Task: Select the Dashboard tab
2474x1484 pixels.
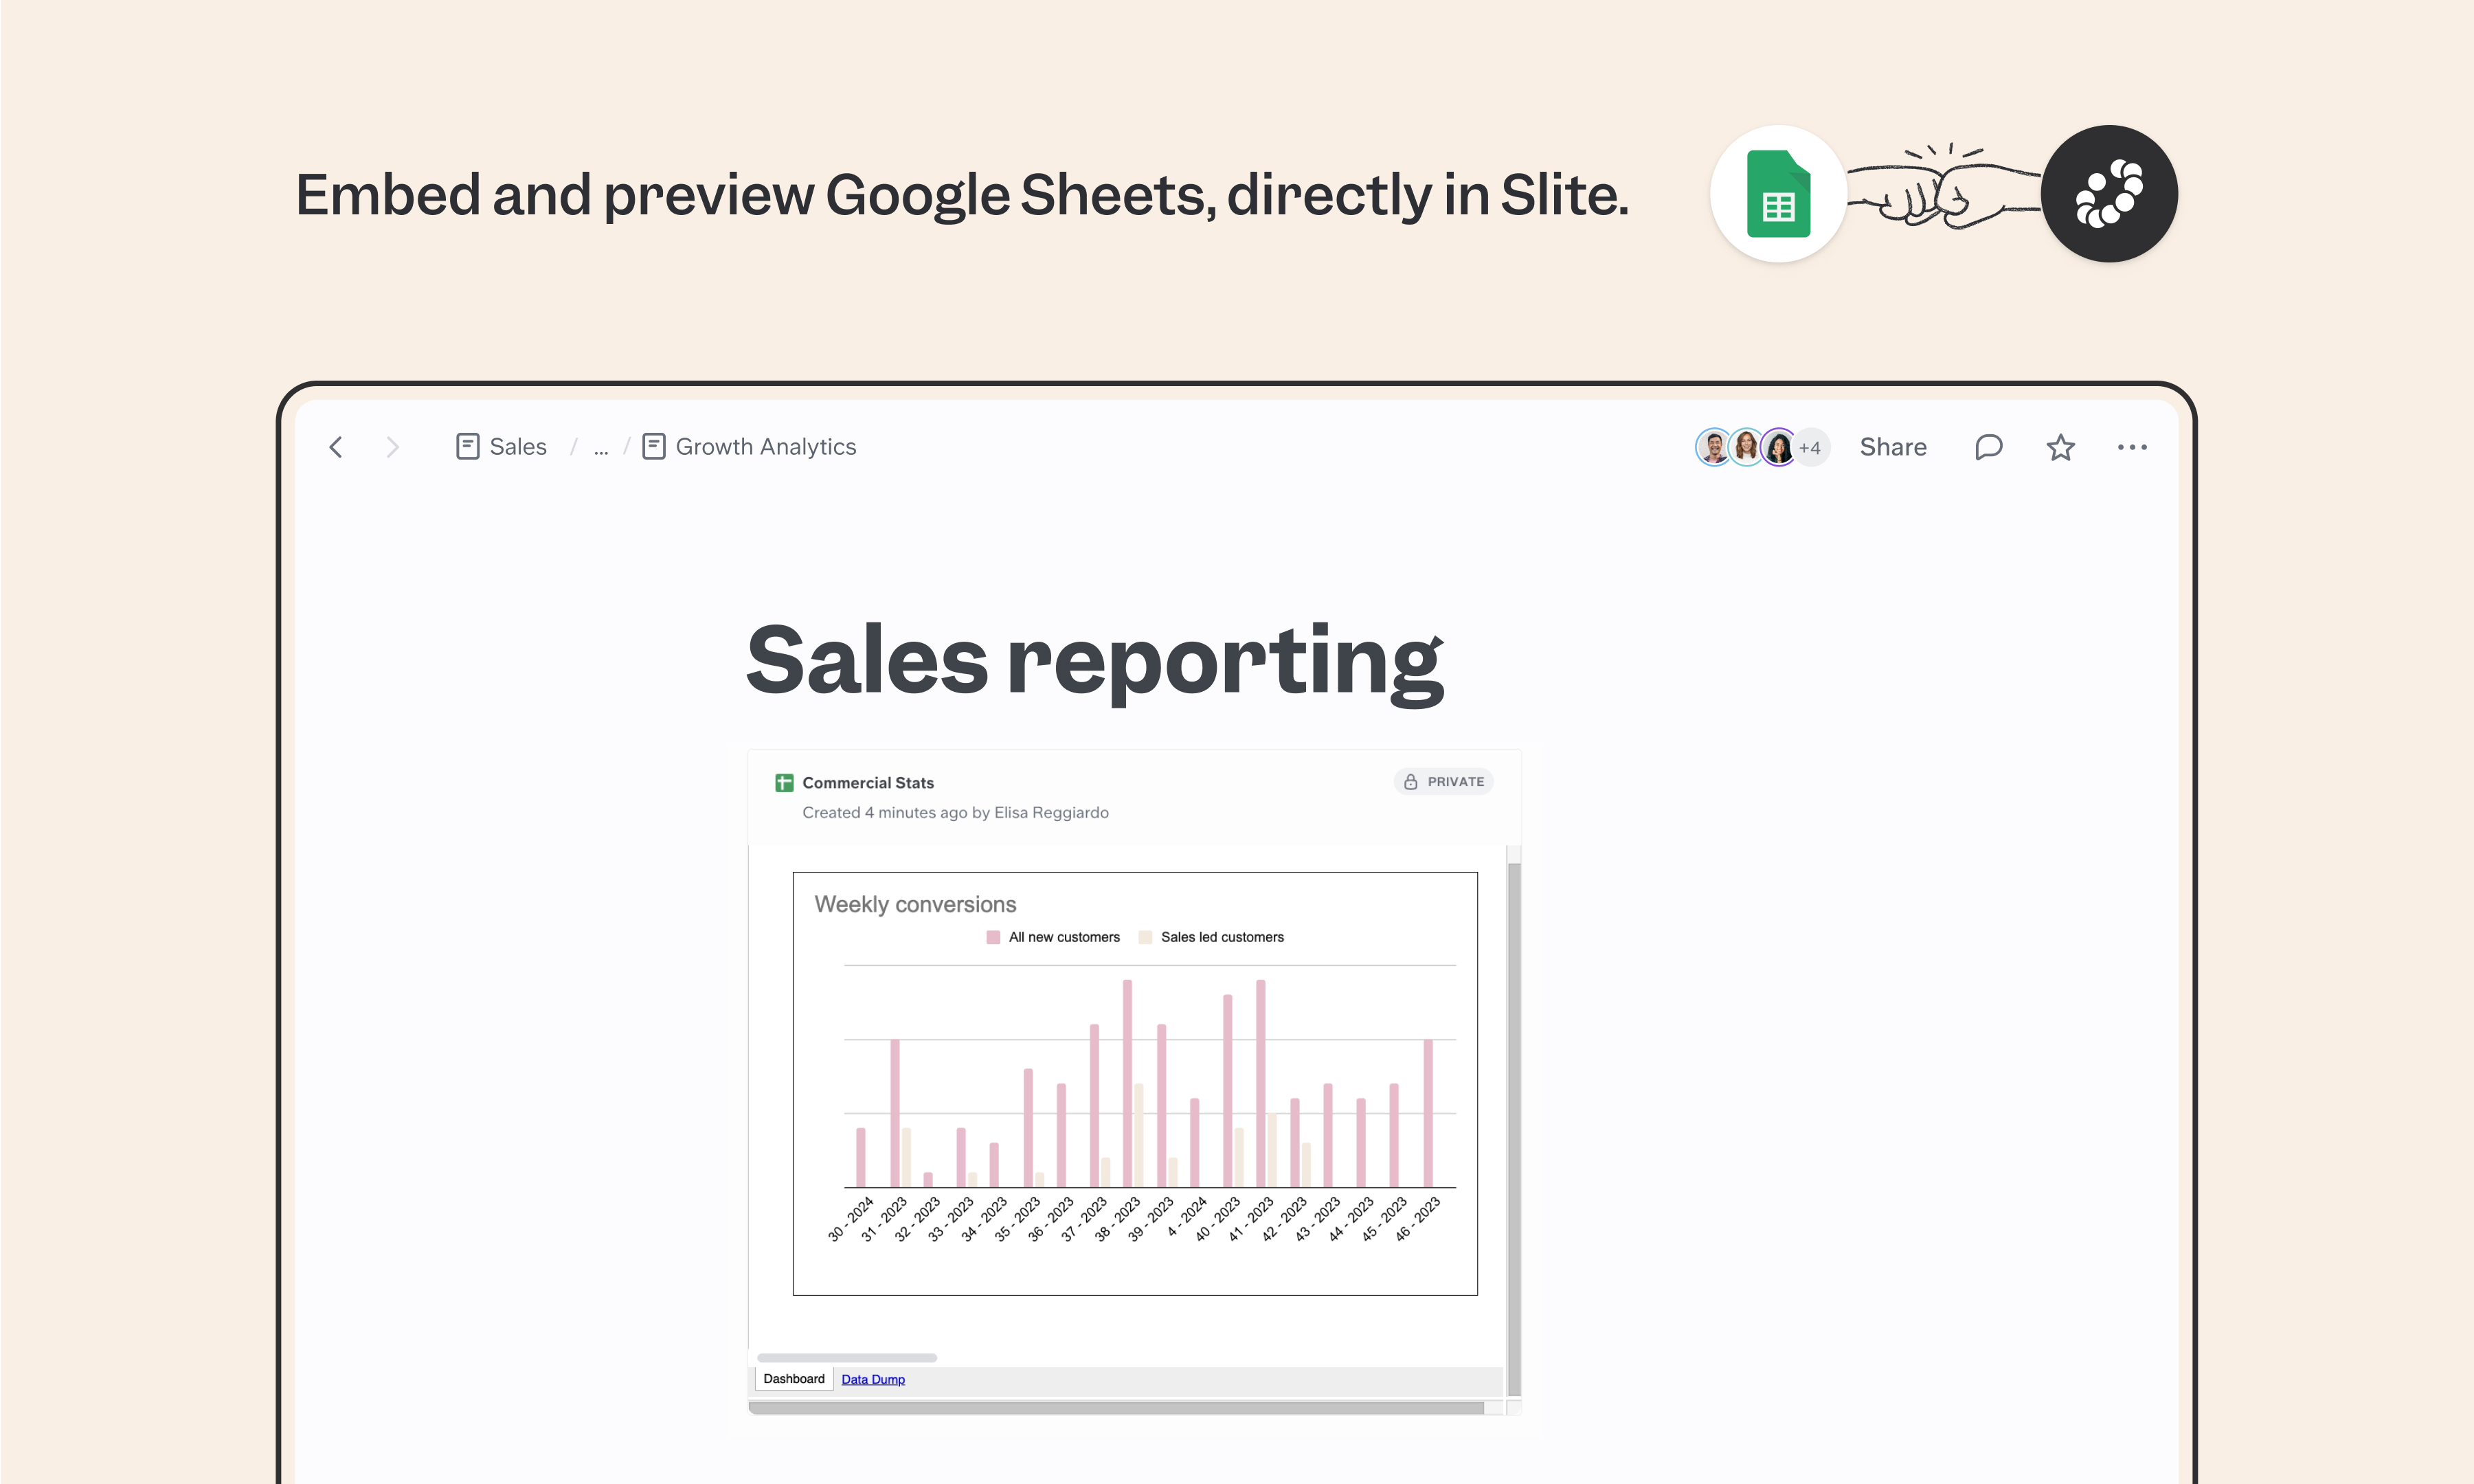Action: [x=793, y=1378]
